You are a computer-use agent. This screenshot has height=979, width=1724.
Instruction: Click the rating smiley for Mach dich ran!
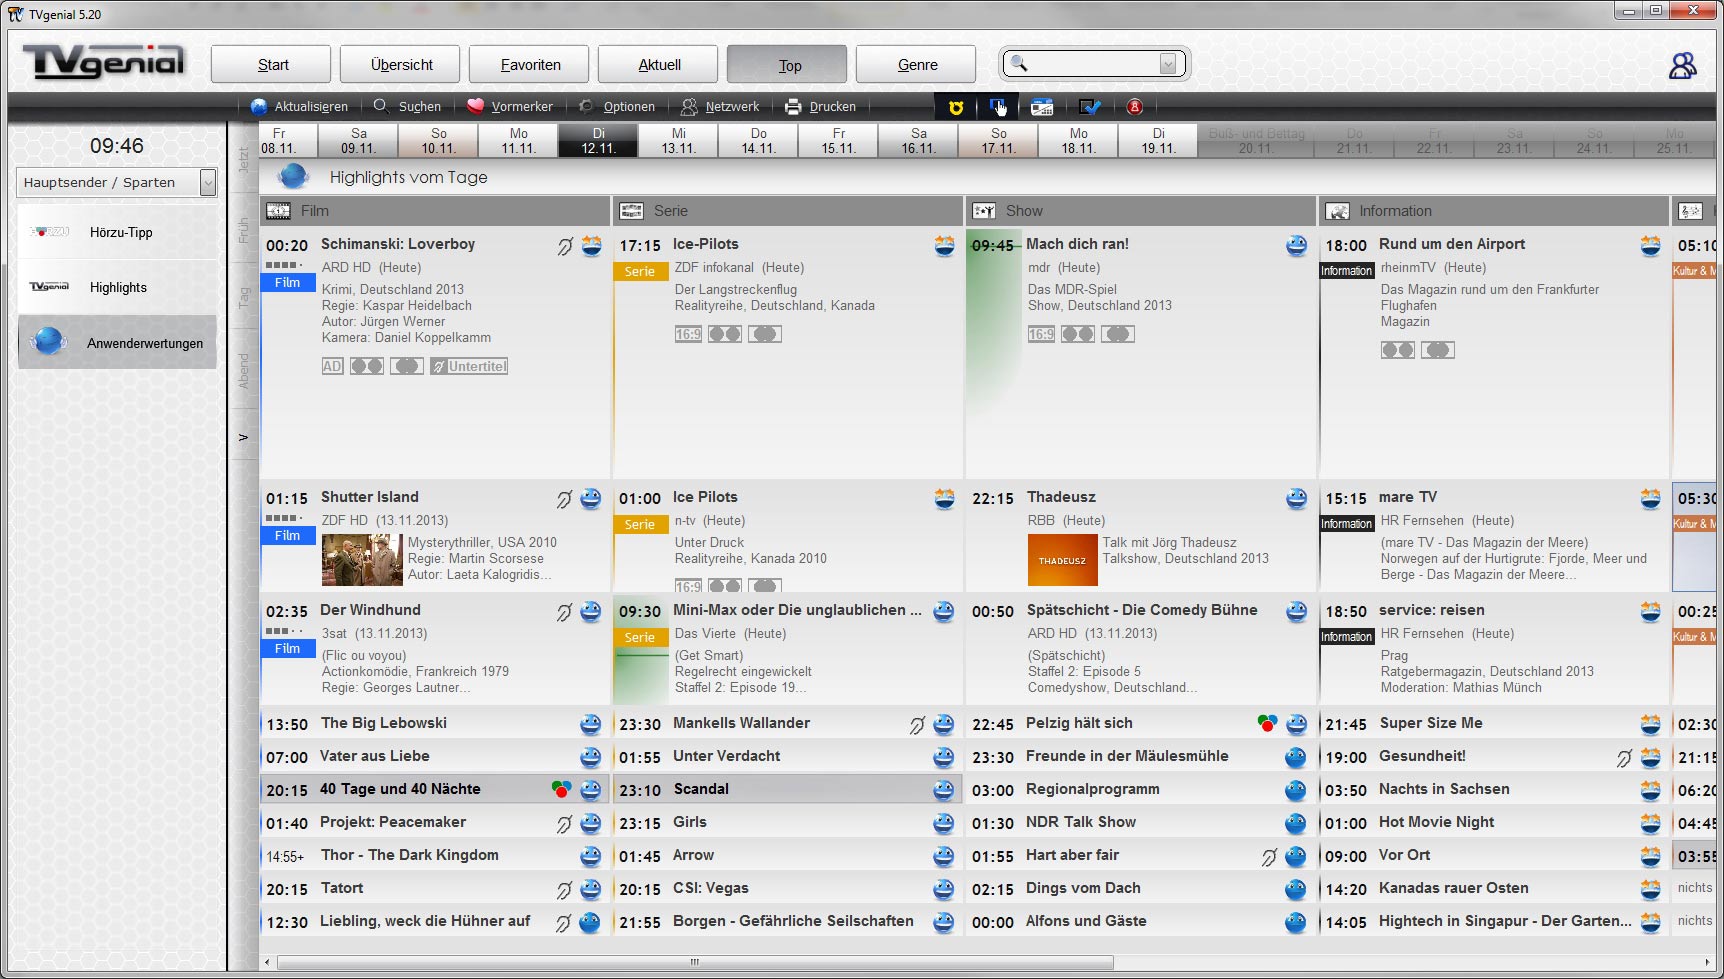[1296, 245]
